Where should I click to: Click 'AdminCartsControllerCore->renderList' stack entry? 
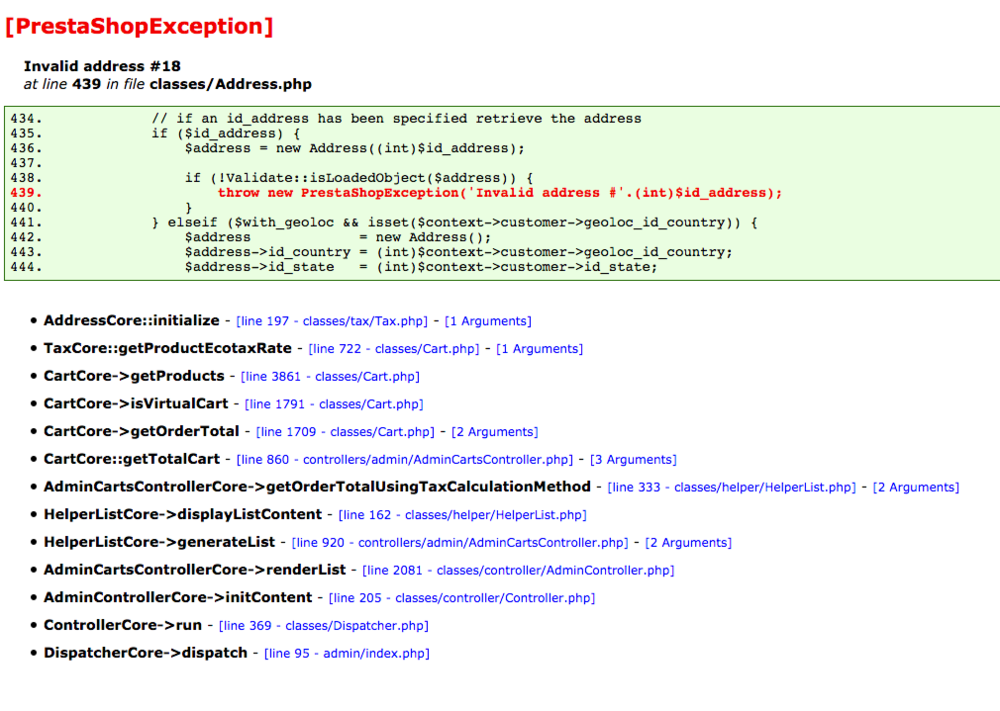(195, 569)
